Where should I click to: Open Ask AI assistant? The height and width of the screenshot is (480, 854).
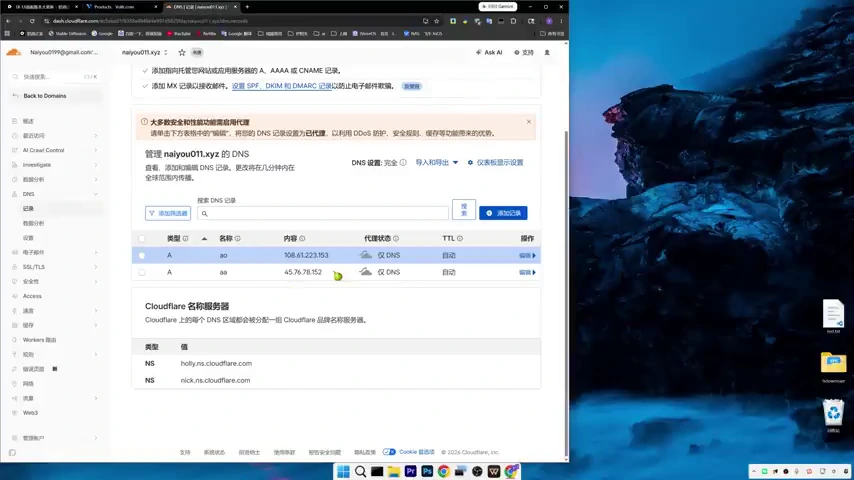point(489,52)
